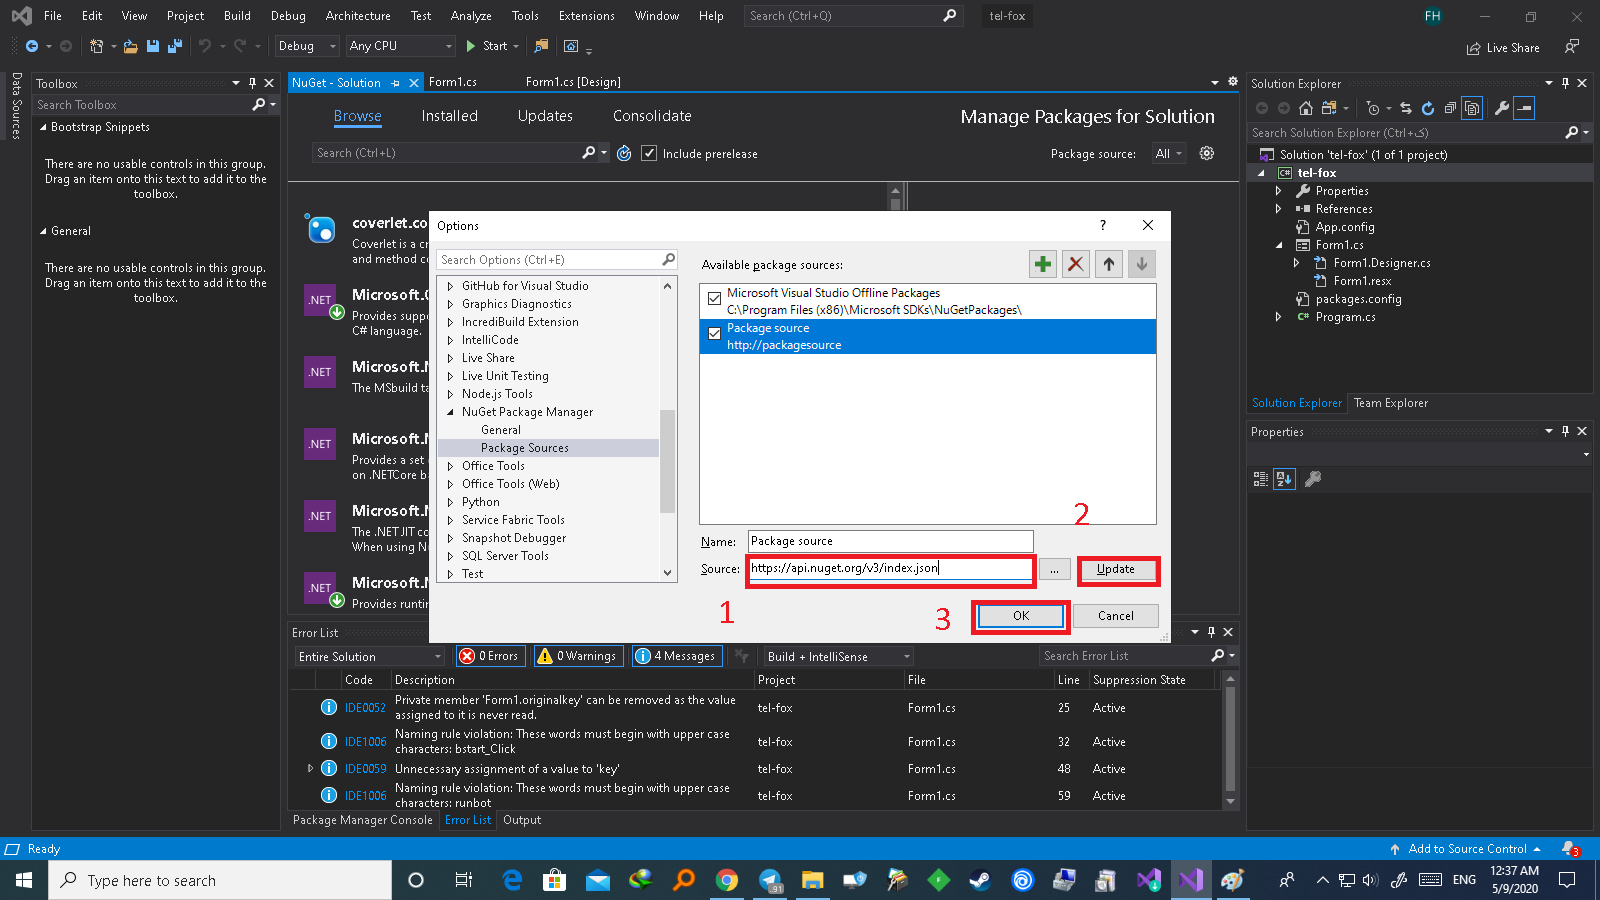Open Microsoft Store from the taskbar
Image resolution: width=1600 pixels, height=900 pixels.
(x=554, y=880)
